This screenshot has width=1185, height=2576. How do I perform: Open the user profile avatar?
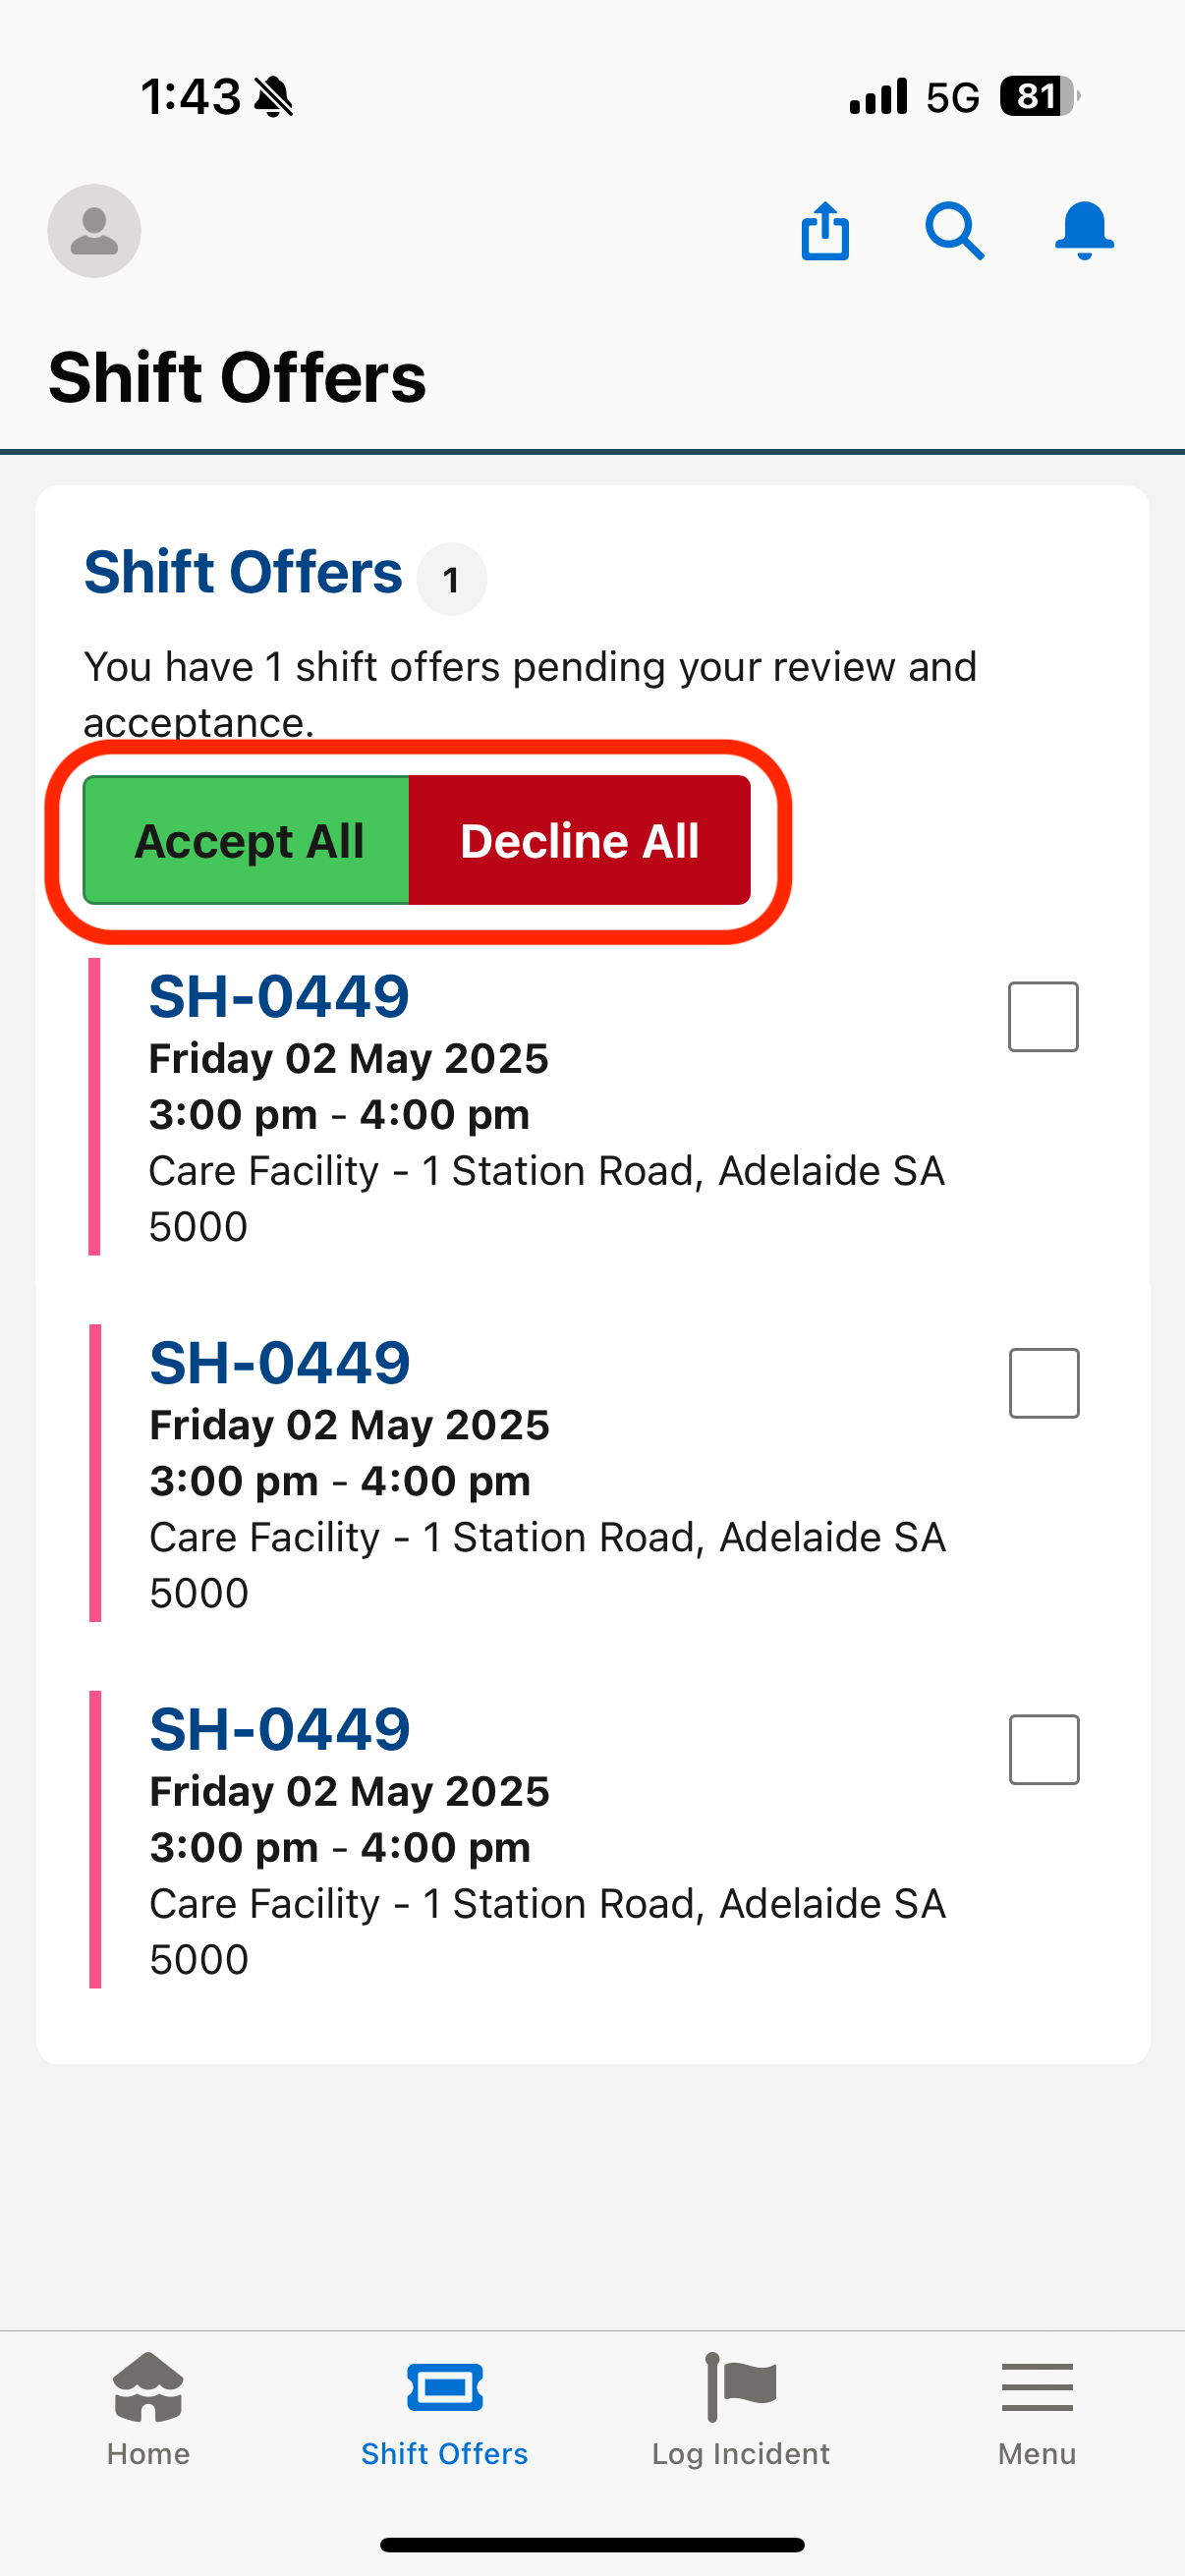pyautogui.click(x=94, y=231)
